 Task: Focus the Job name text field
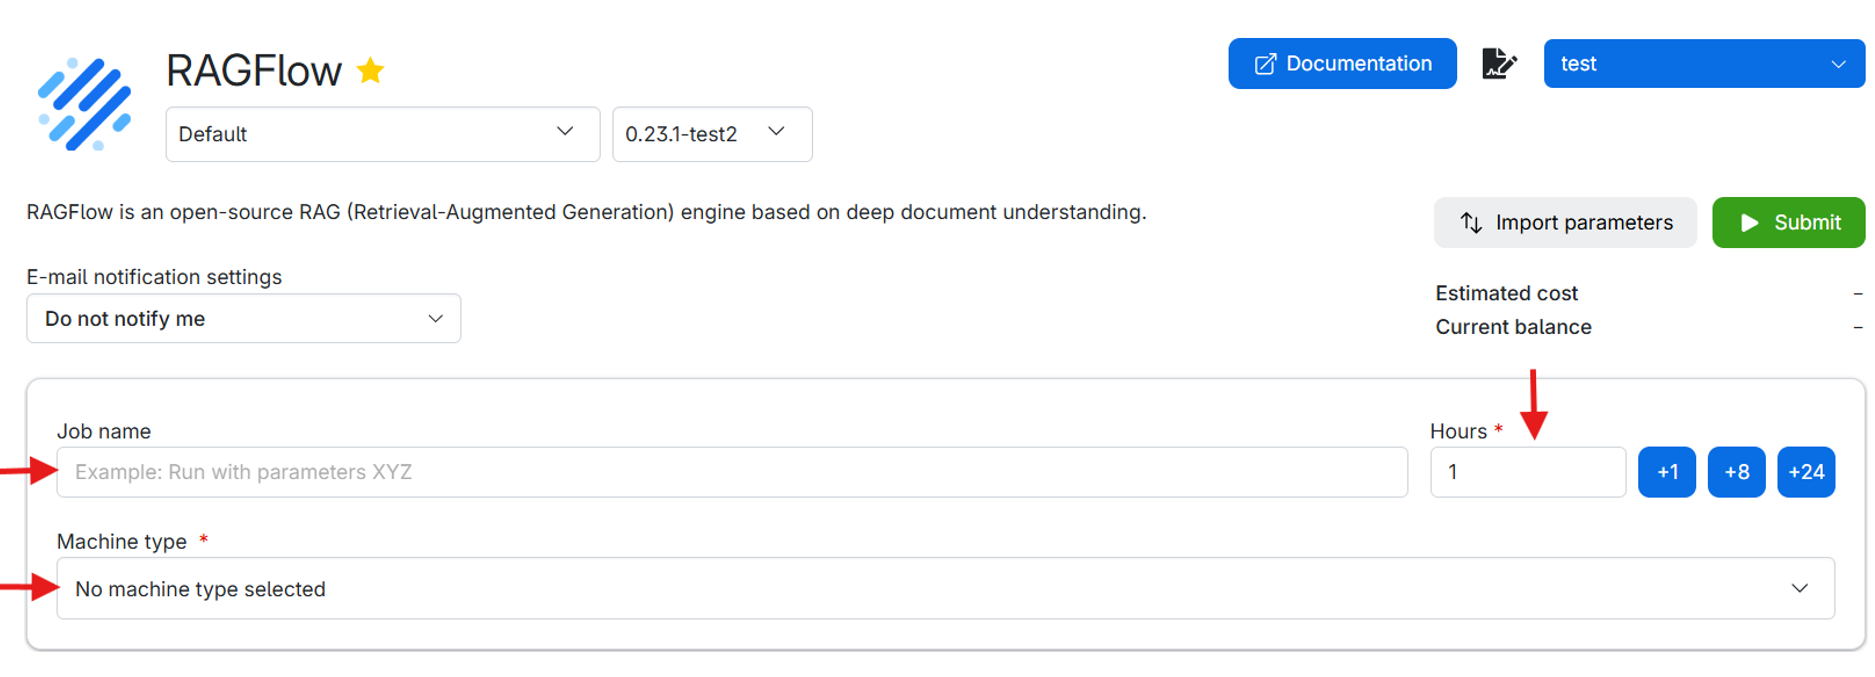731,472
